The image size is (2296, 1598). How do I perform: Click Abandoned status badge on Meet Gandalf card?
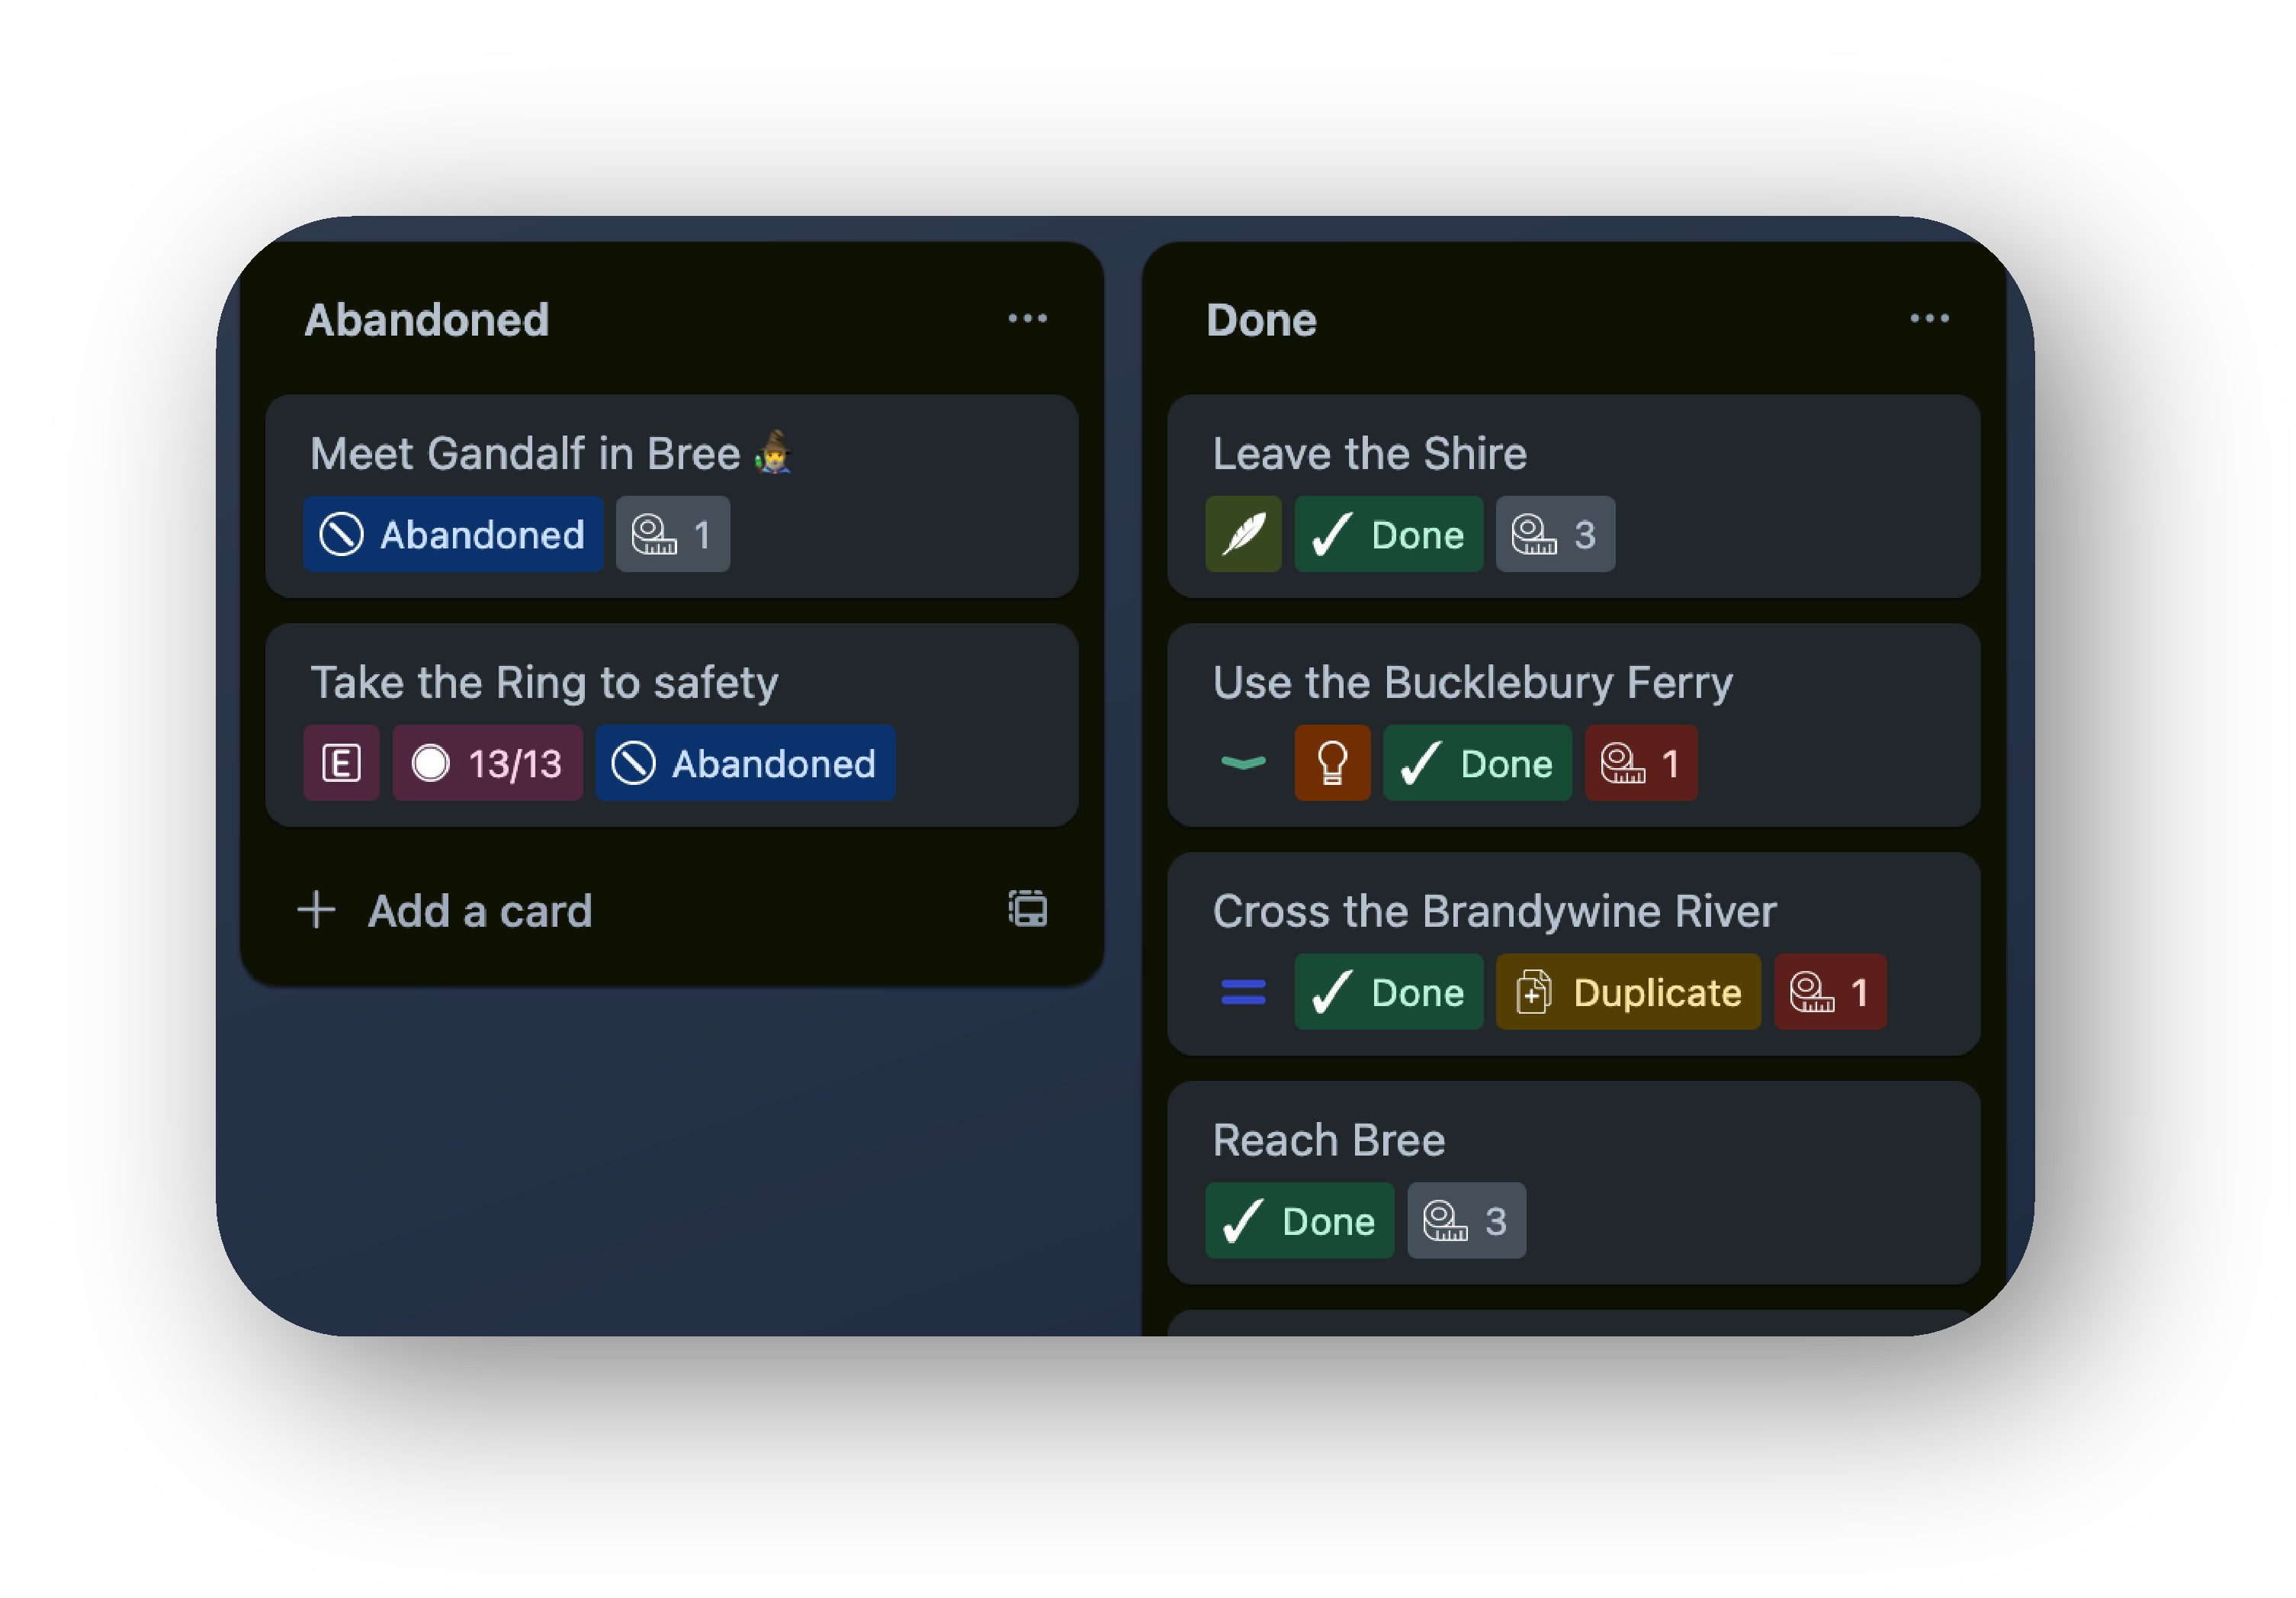453,534
